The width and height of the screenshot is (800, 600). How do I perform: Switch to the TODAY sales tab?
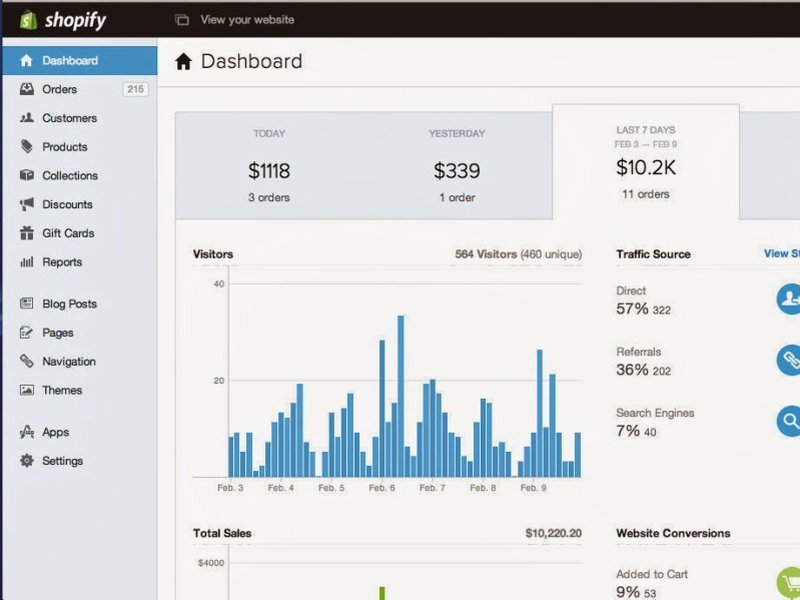pos(269,166)
